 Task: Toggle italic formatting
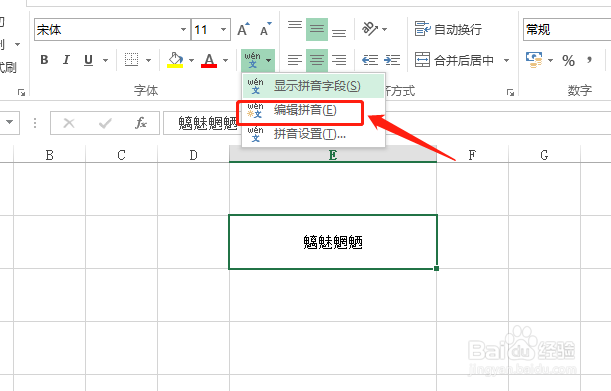(x=66, y=60)
